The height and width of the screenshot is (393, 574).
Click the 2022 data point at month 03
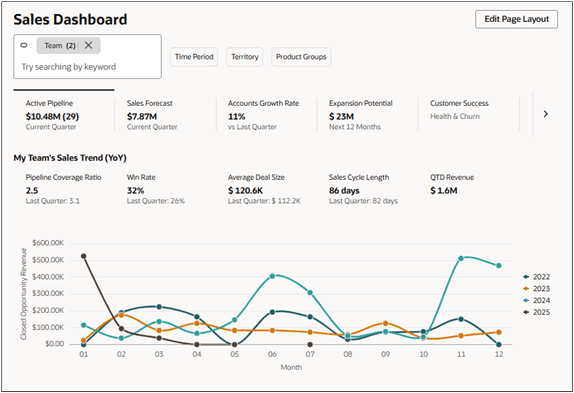coord(159,307)
